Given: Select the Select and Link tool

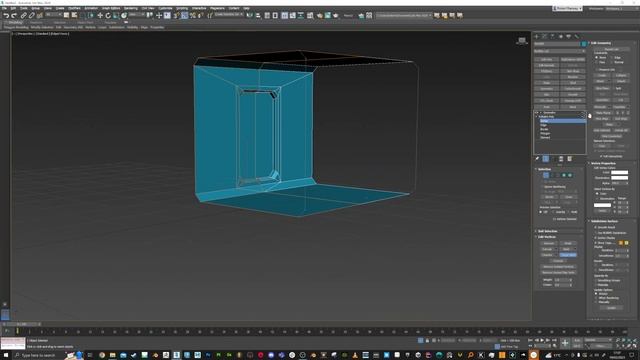Looking at the screenshot, I should 23,16.
